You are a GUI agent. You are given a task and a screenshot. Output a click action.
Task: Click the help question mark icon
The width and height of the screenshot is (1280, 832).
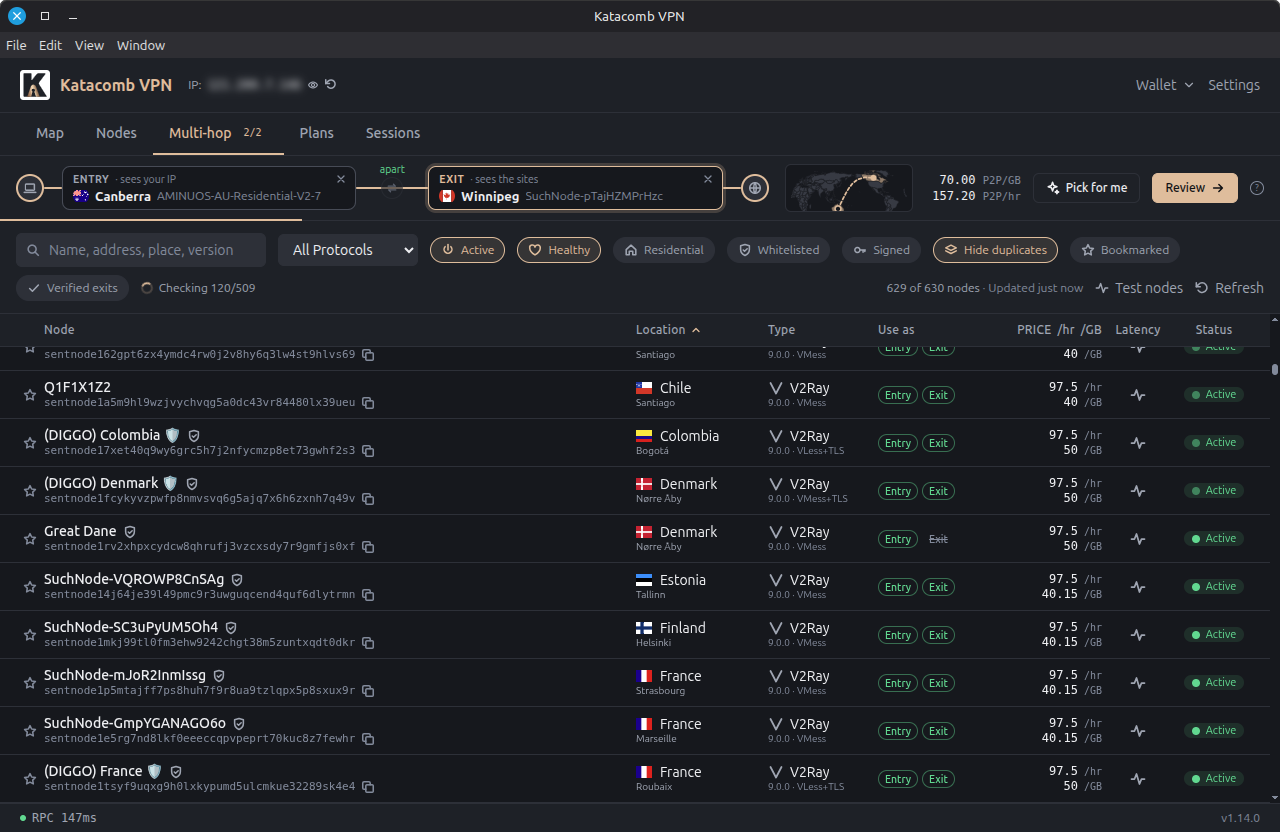[1257, 188]
